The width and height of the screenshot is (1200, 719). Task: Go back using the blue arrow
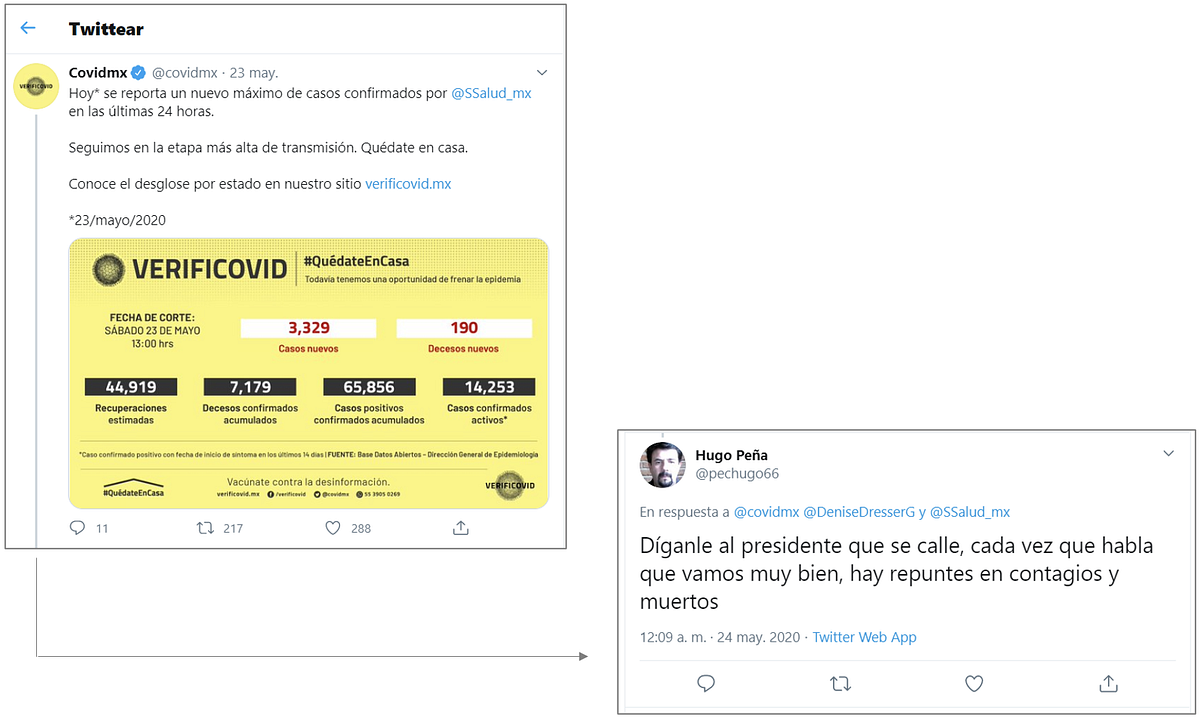[x=28, y=28]
